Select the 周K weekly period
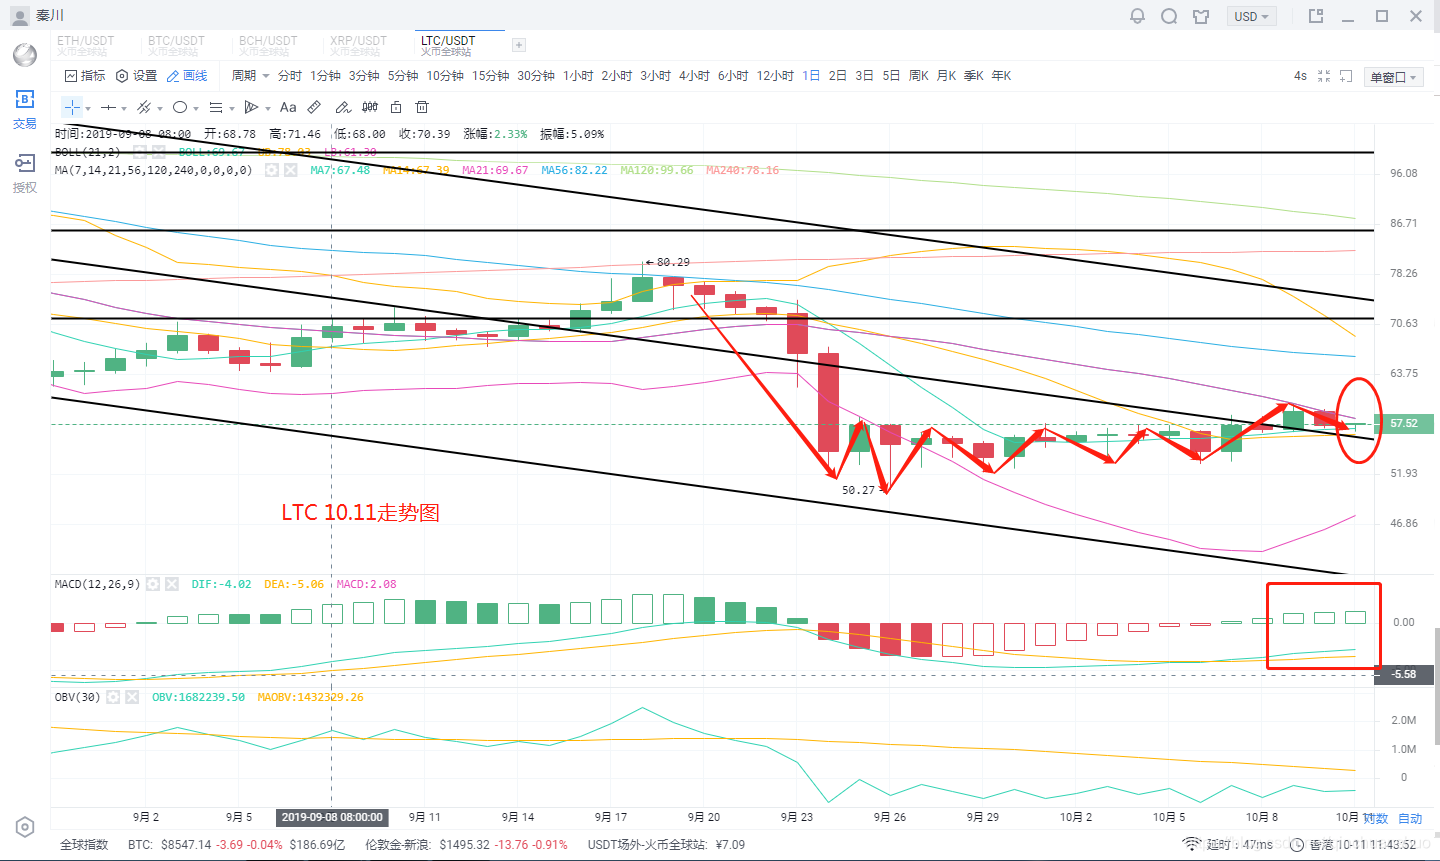The height and width of the screenshot is (861, 1440). pos(919,76)
